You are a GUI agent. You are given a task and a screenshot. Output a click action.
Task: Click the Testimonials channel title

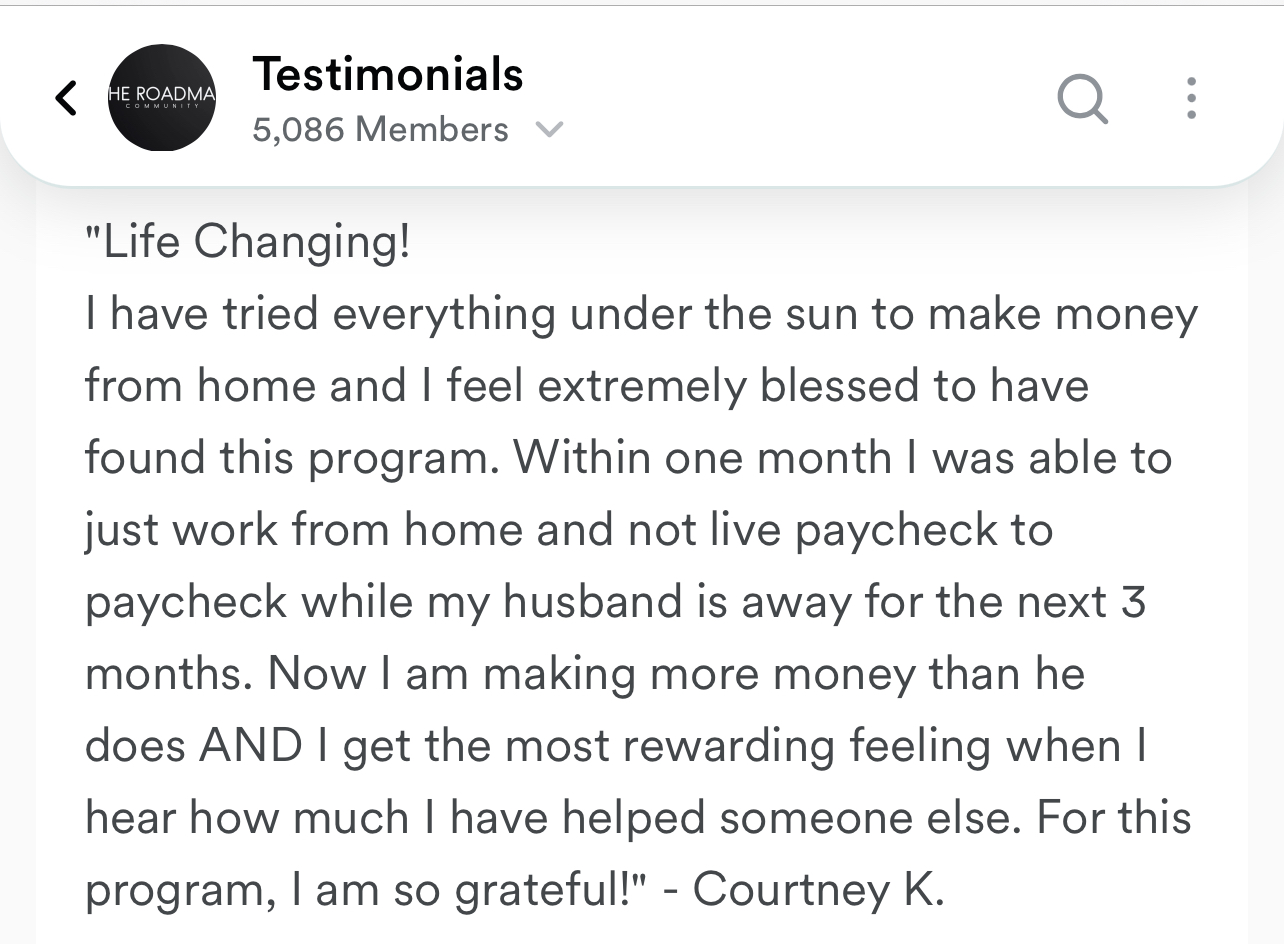click(x=387, y=74)
